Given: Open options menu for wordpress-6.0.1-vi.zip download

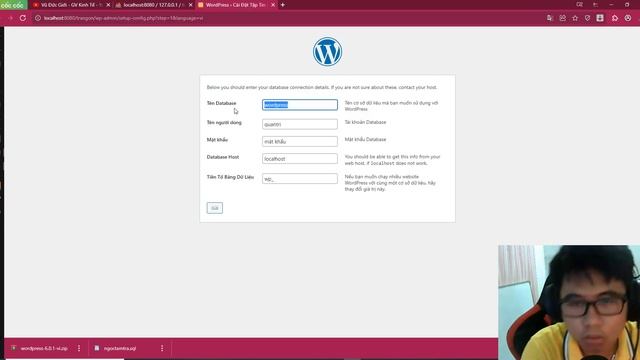Looking at the screenshot, I should point(79,348).
